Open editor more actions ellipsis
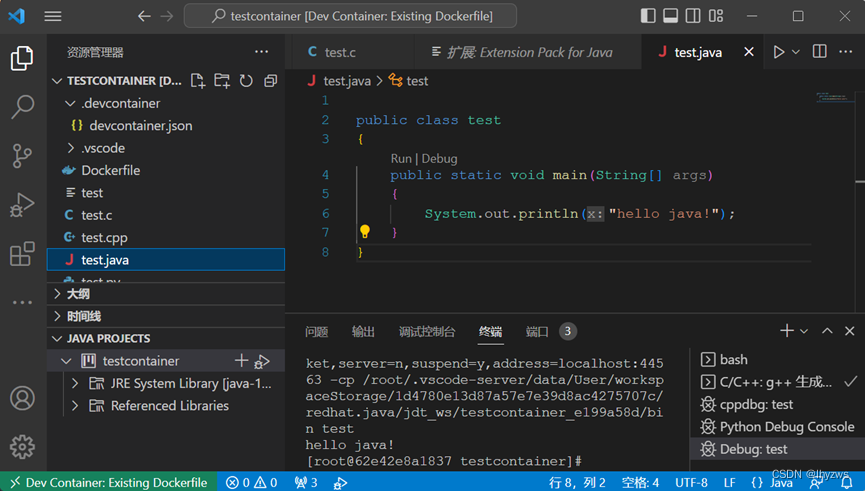This screenshot has height=491, width=865. click(x=846, y=52)
